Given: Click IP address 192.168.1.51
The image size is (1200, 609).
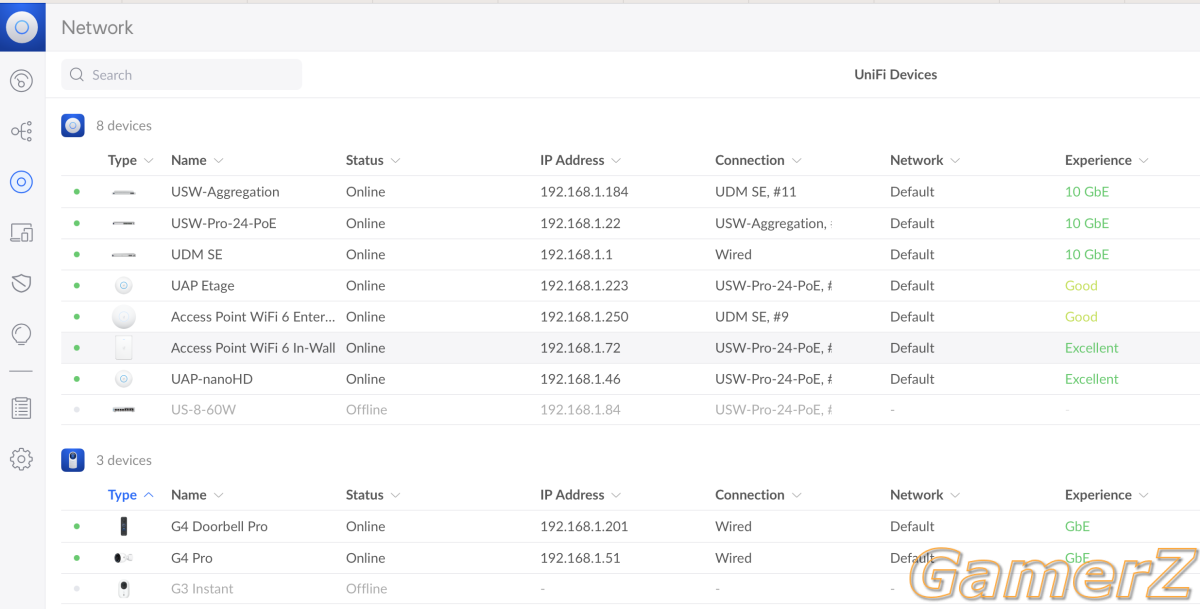Looking at the screenshot, I should coord(580,558).
